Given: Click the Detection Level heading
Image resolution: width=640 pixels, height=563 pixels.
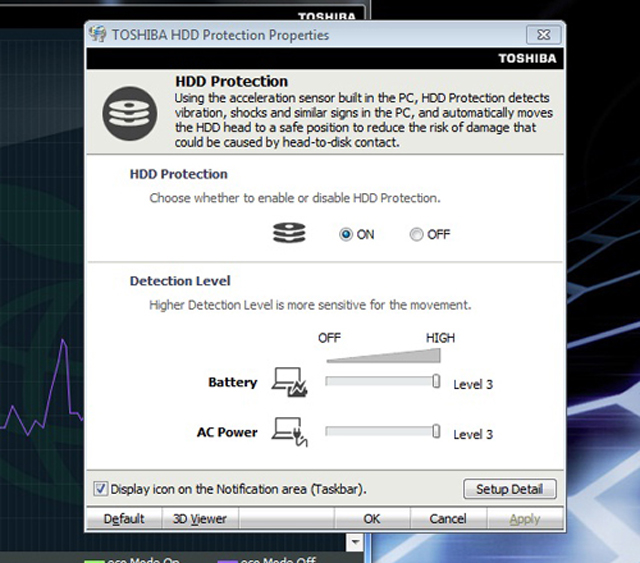Looking at the screenshot, I should pyautogui.click(x=180, y=281).
